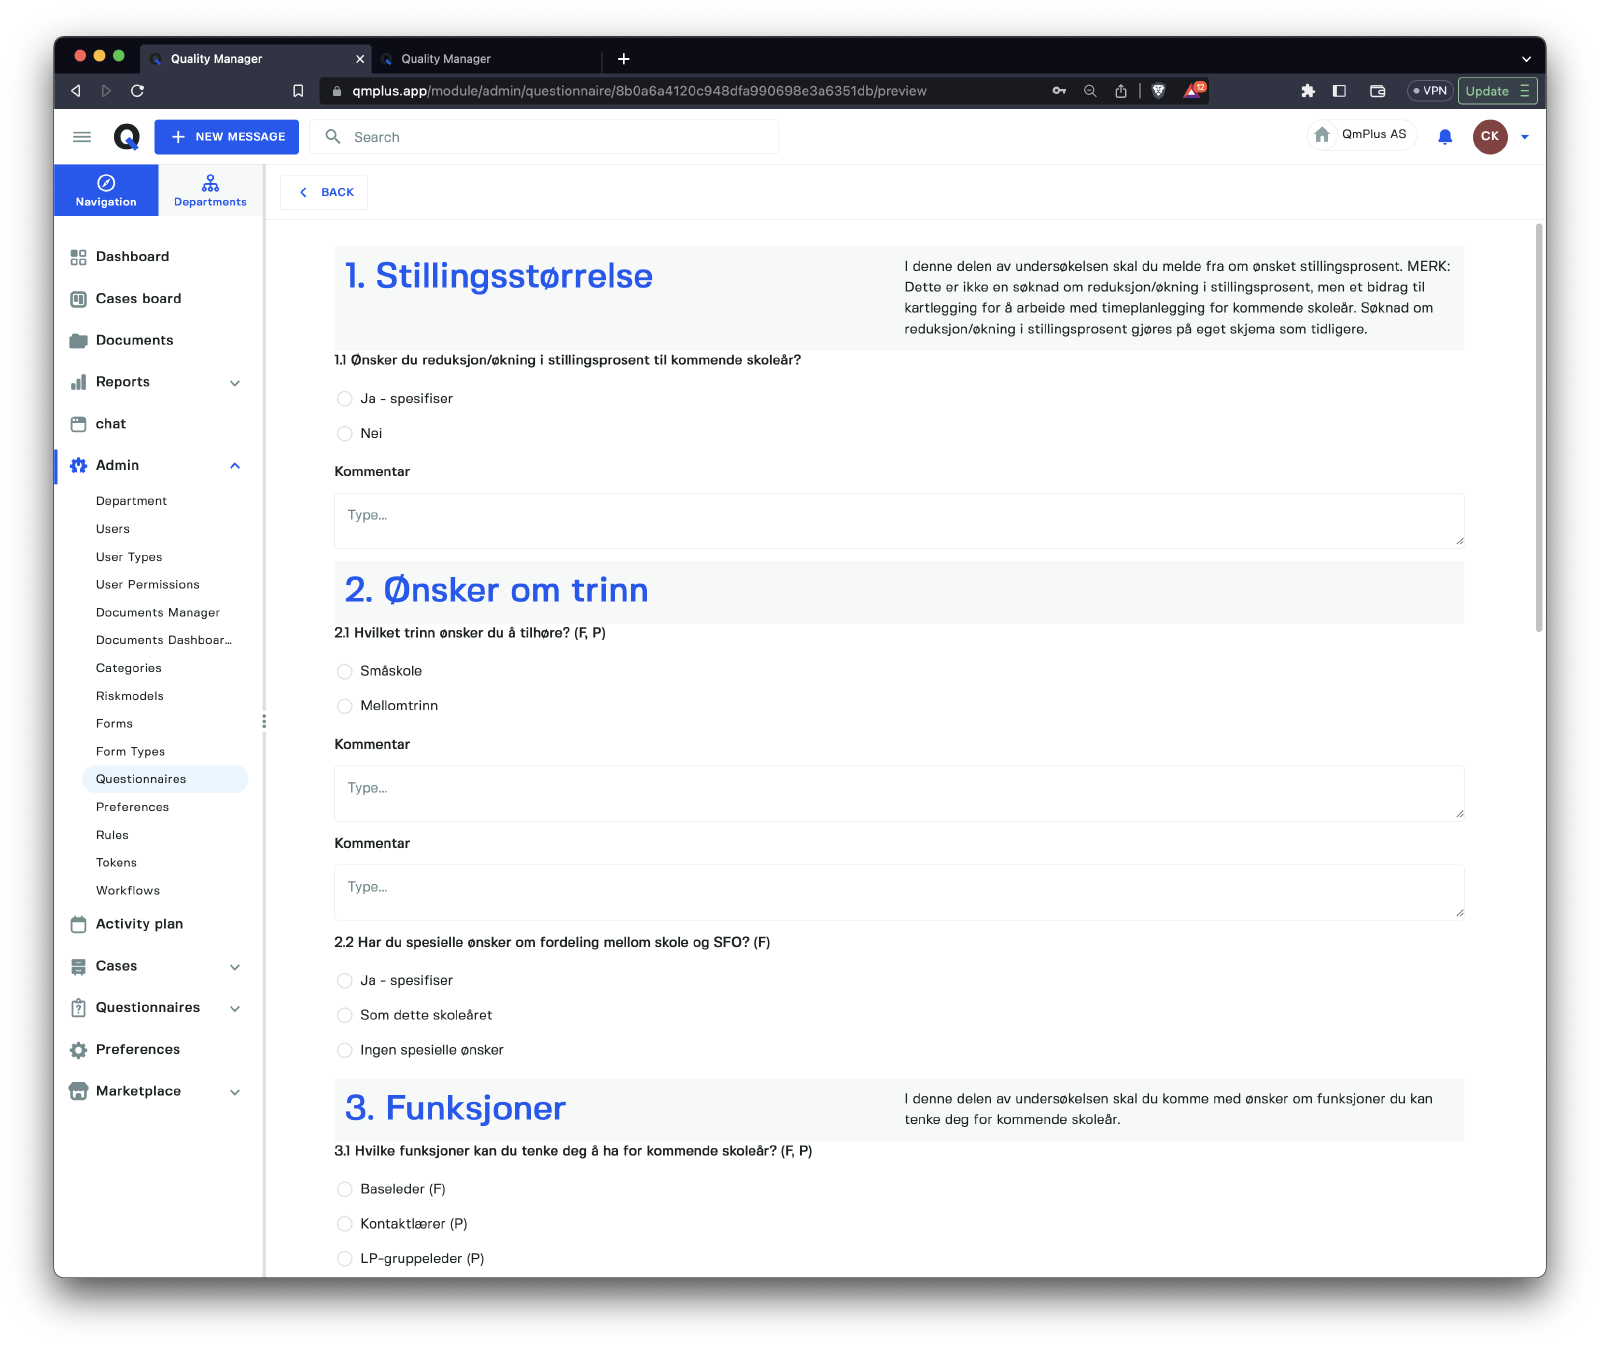The image size is (1600, 1349).
Task: Click the bookmark icon in address bar
Action: (298, 91)
